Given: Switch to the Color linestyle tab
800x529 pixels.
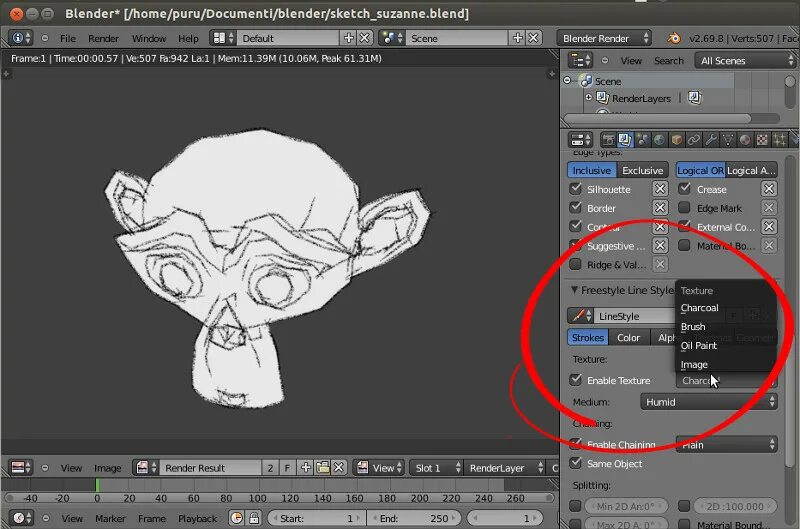Looking at the screenshot, I should pyautogui.click(x=628, y=337).
